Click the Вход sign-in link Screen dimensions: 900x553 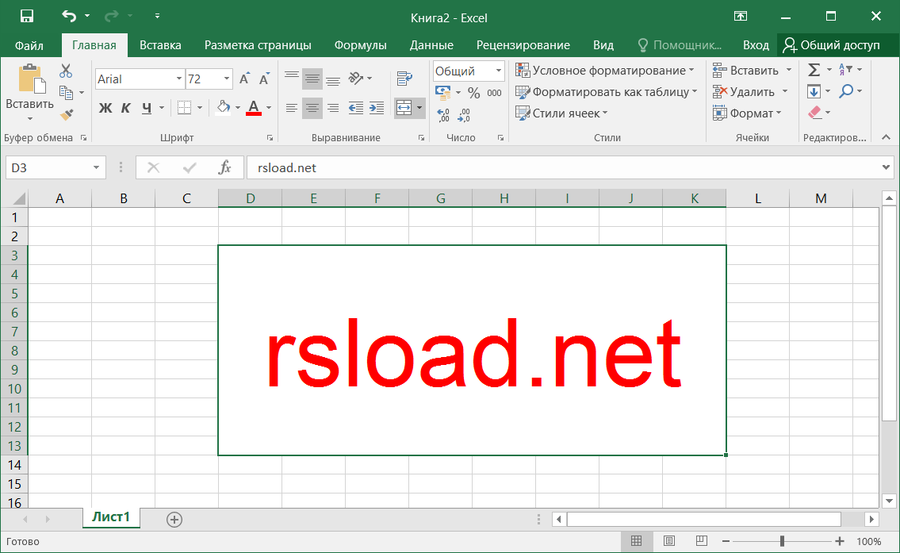pyautogui.click(x=755, y=45)
